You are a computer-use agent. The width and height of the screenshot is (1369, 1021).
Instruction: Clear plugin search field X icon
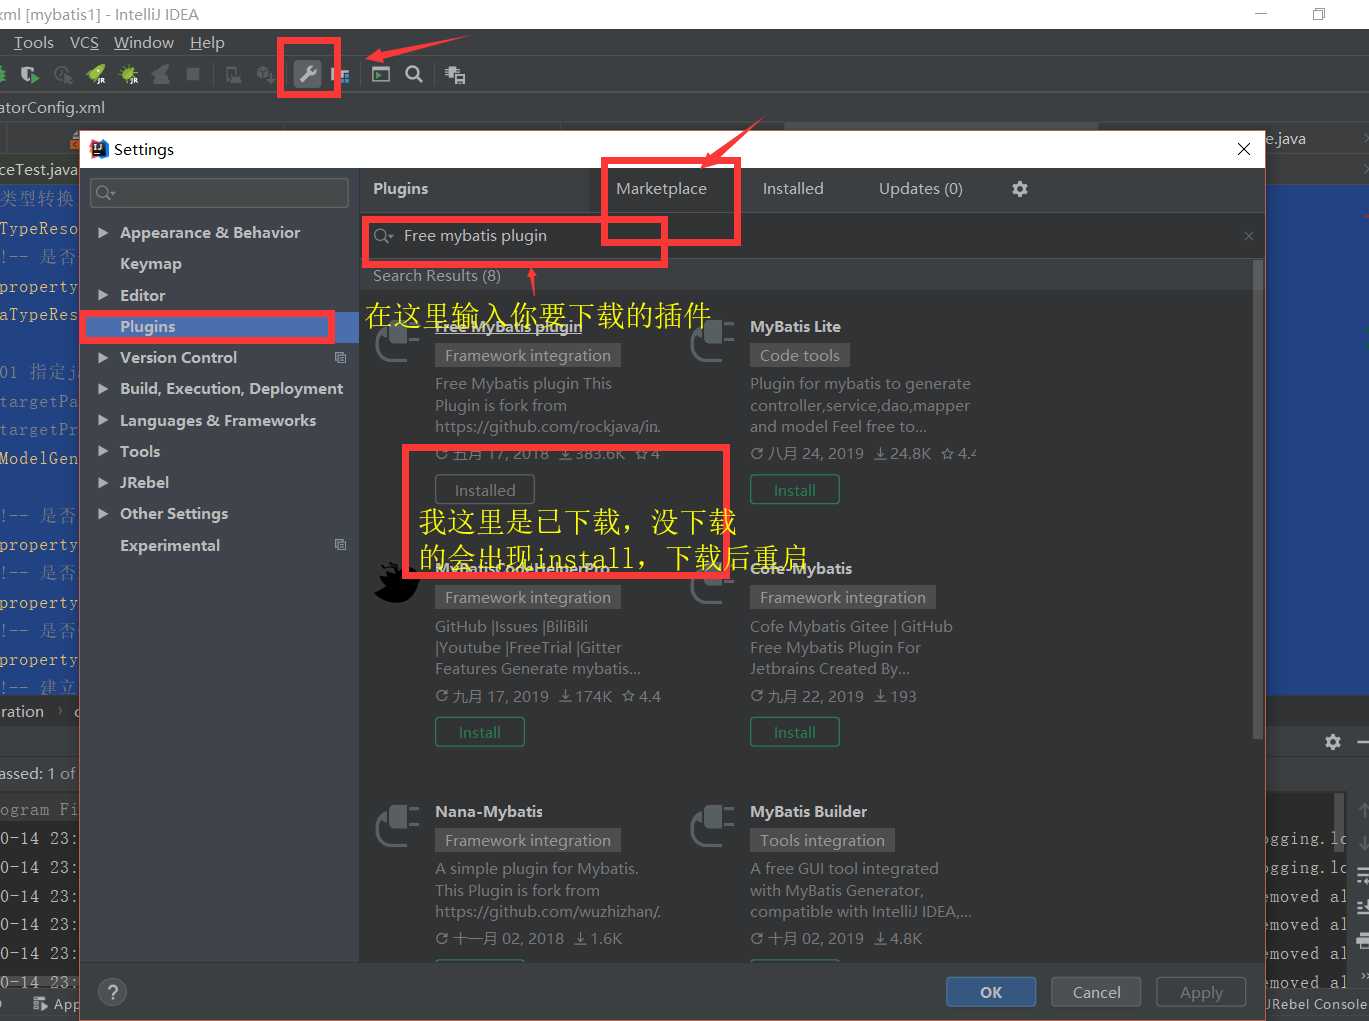point(1248,236)
